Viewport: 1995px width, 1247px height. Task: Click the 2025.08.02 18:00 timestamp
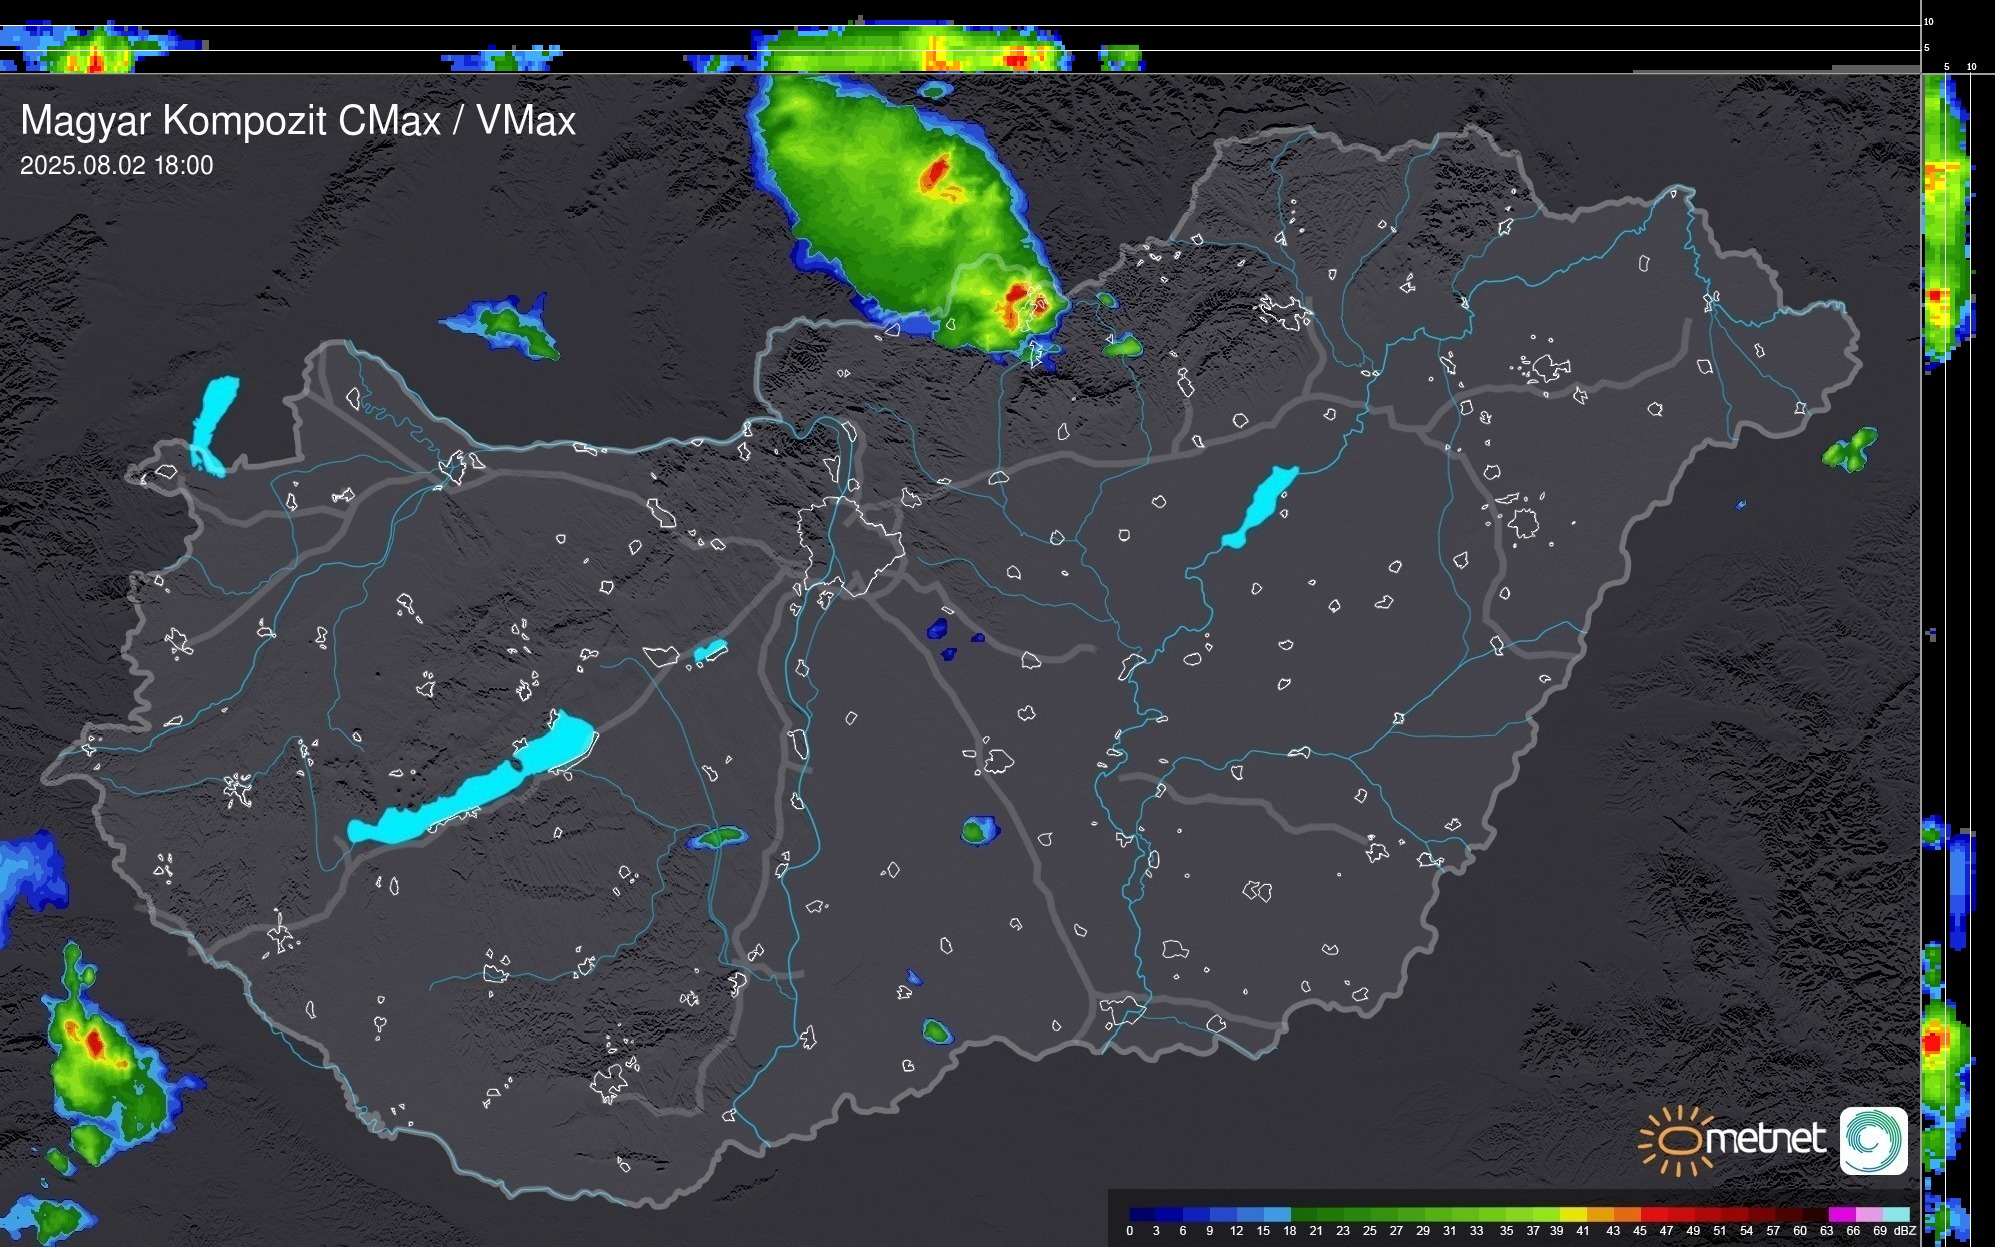(x=116, y=166)
